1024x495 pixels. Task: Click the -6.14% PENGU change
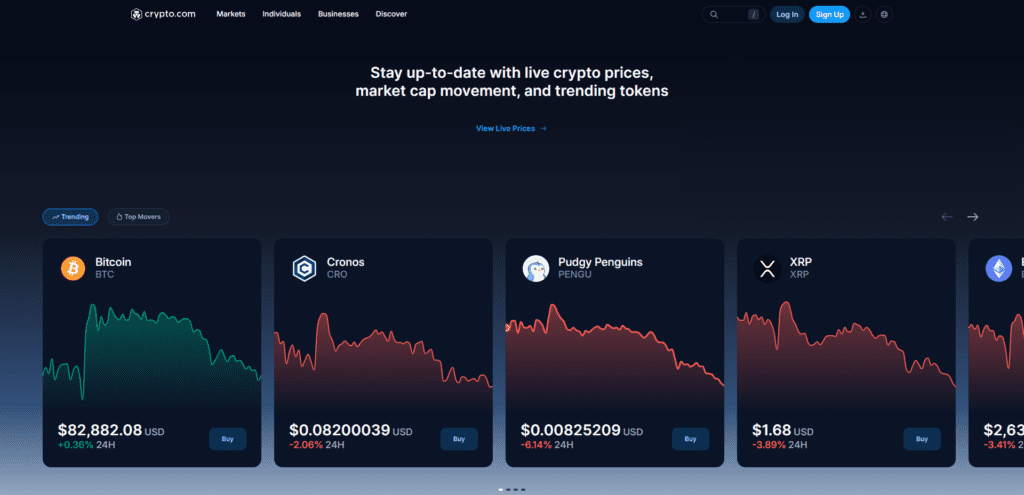537,445
